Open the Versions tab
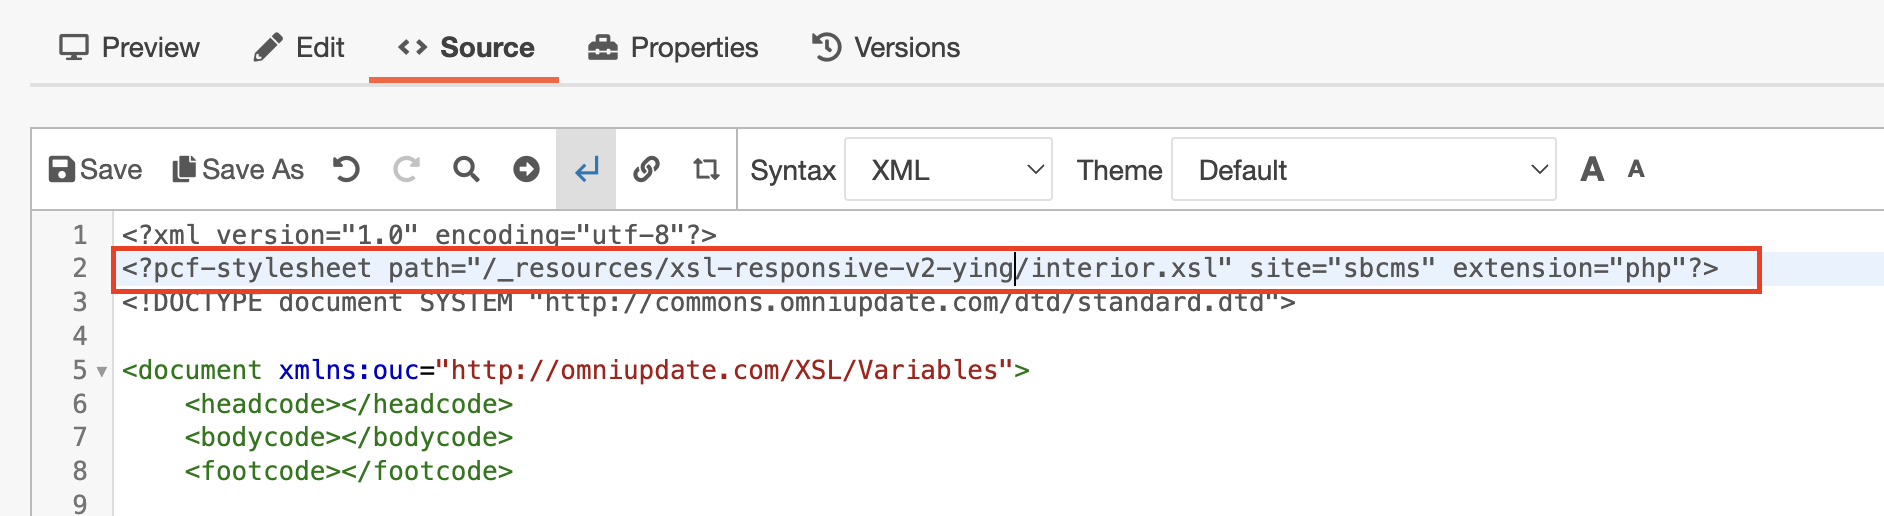The width and height of the screenshot is (1884, 516). pos(885,47)
